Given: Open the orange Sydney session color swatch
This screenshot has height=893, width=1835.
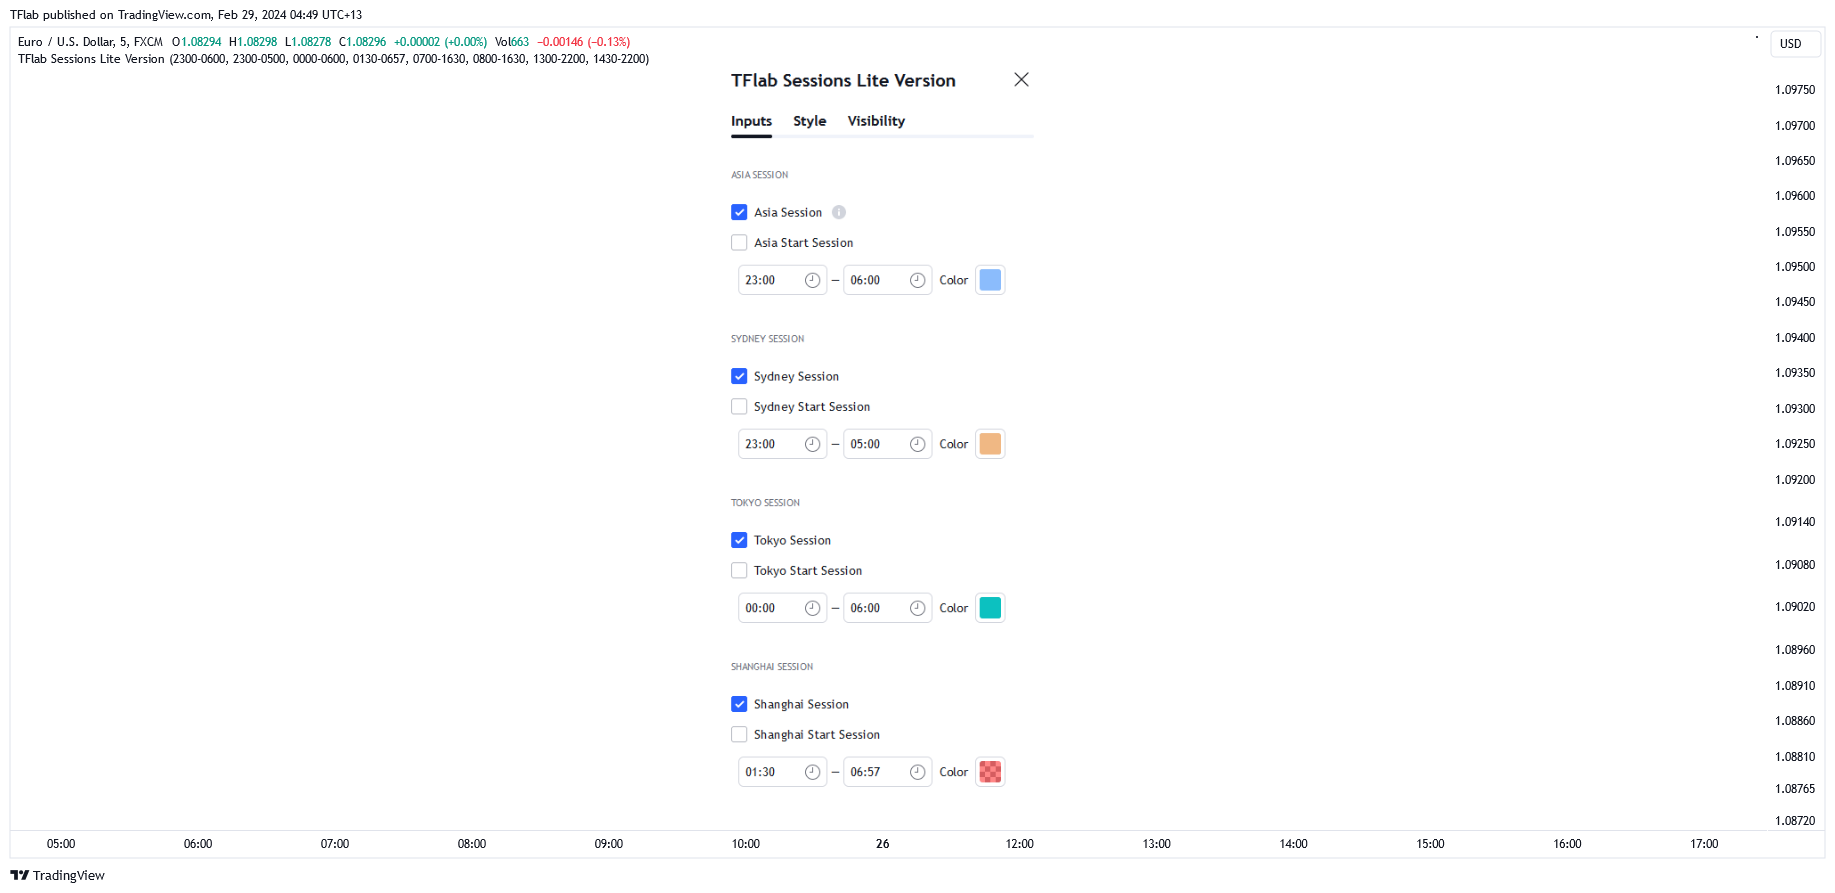Looking at the screenshot, I should 990,444.
